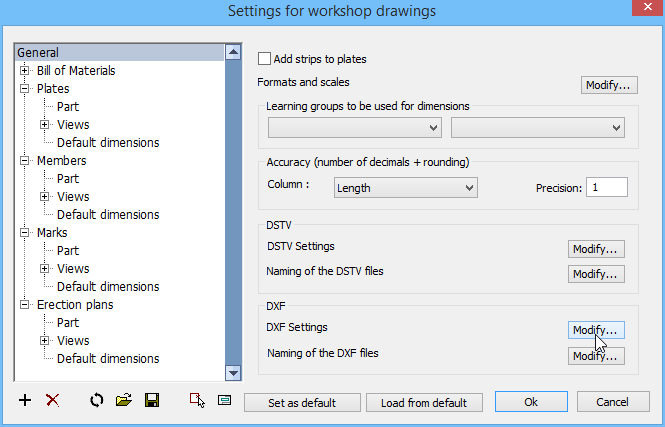
Task: Expand Views under Members
Action: point(45,197)
